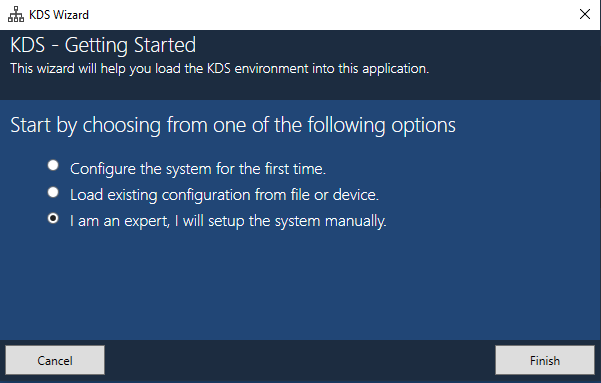Viewport: 601px width, 383px height.
Task: Close the KDS Wizard window
Action: click(x=585, y=14)
